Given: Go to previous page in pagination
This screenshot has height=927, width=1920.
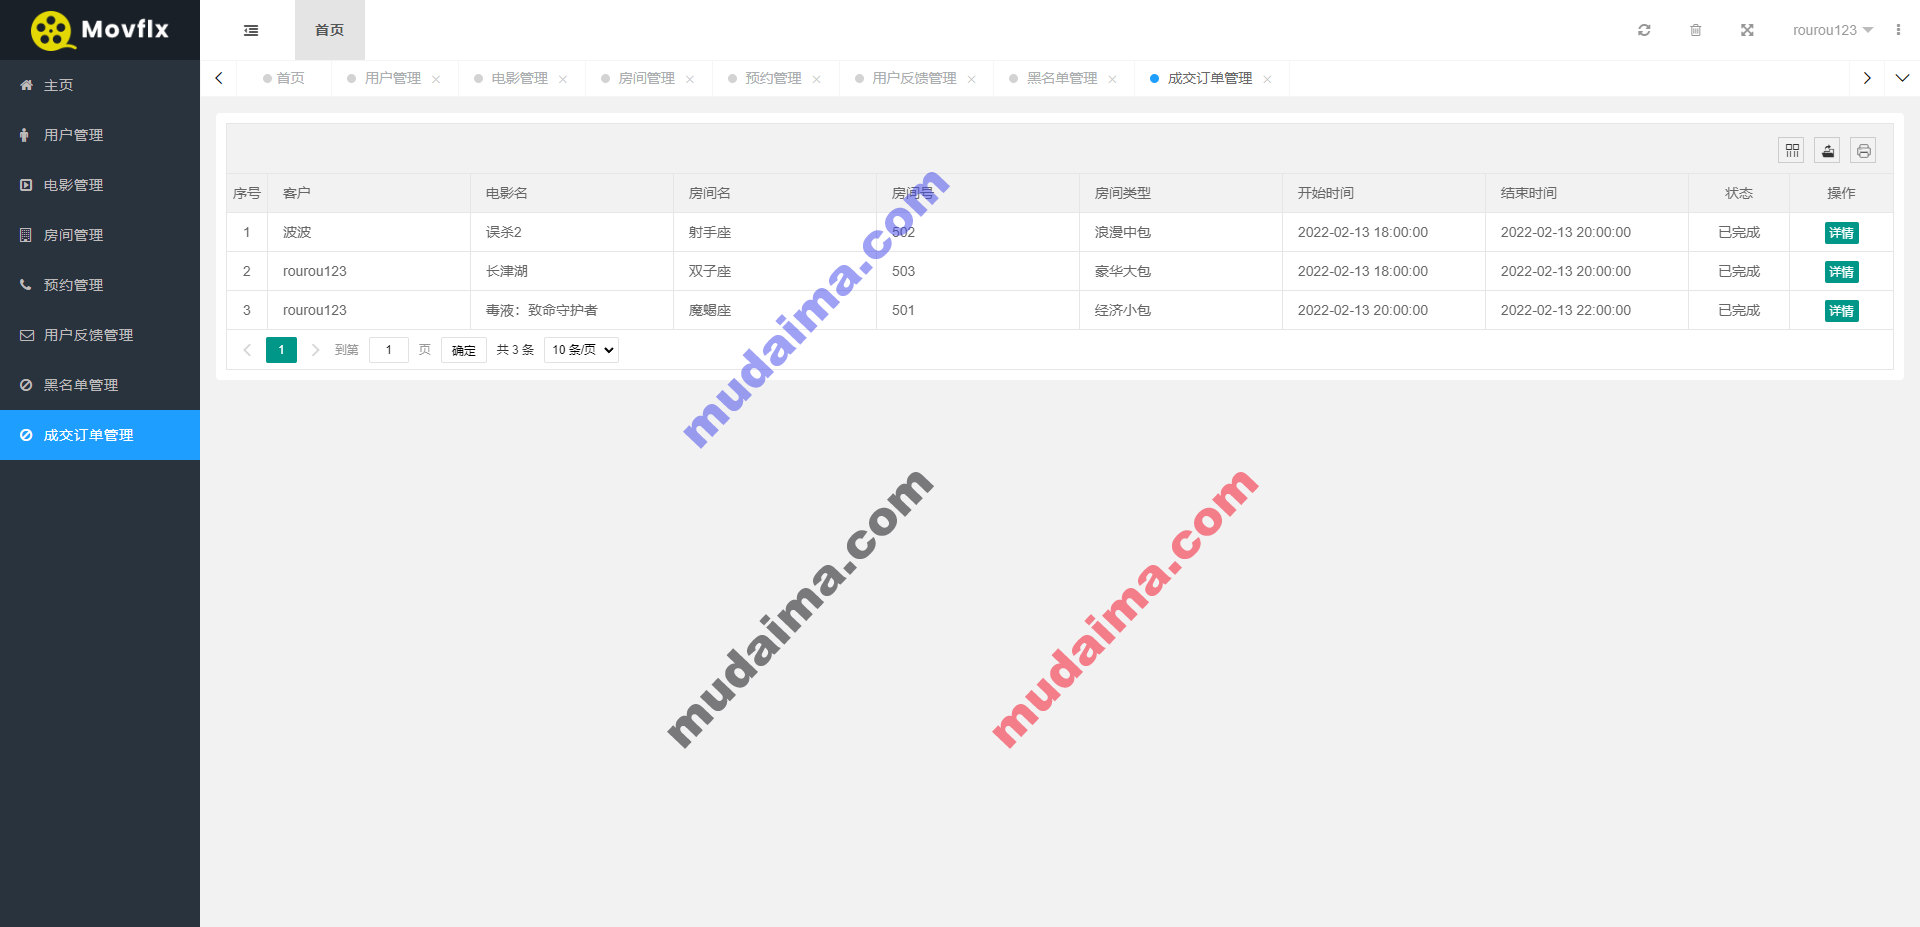Looking at the screenshot, I should pyautogui.click(x=247, y=350).
